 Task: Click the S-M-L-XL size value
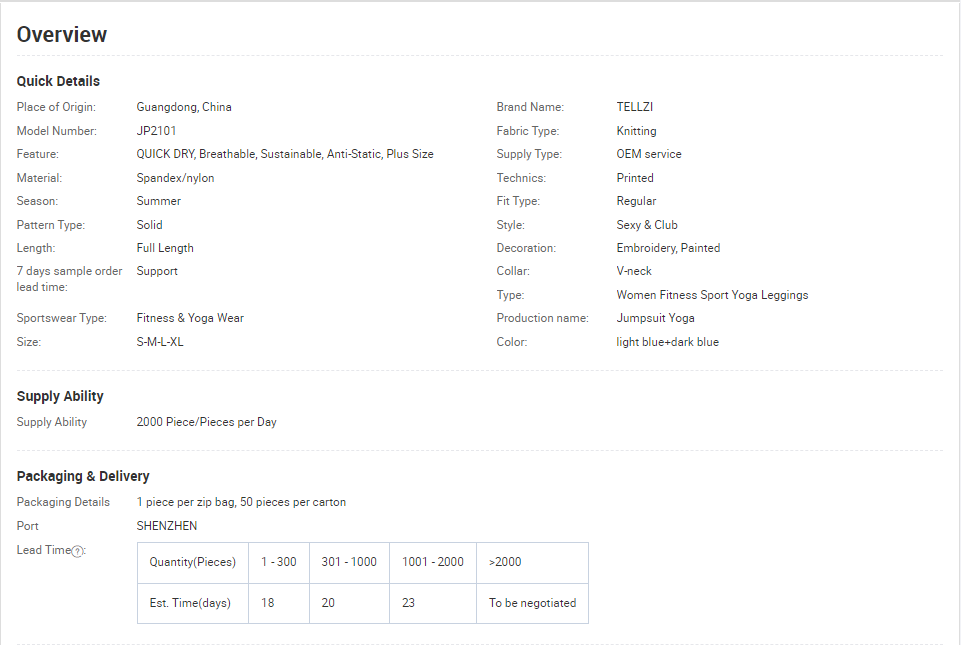point(160,342)
